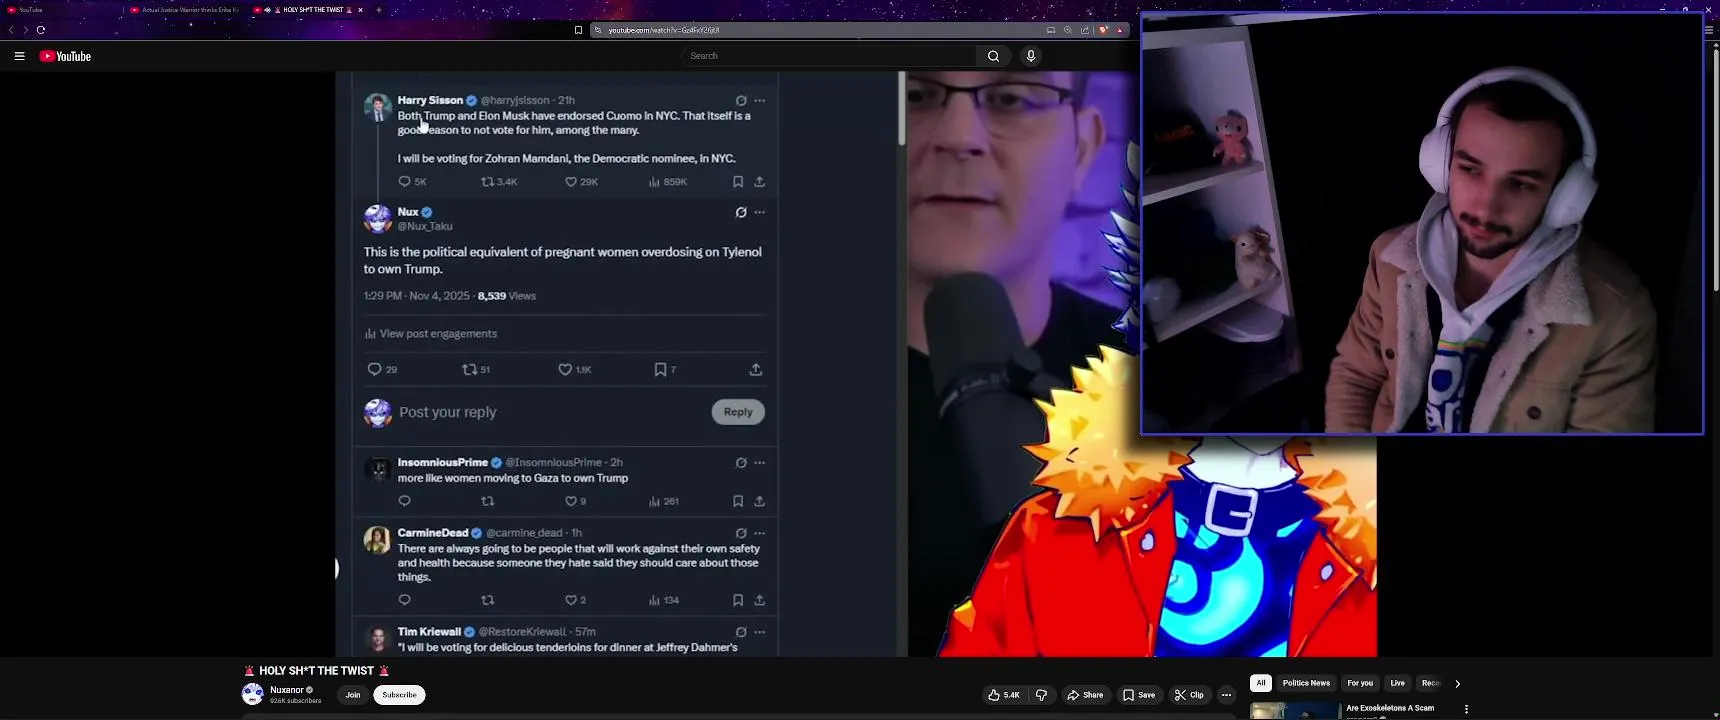The image size is (1720, 720).
Task: Click the Share button under the video
Action: coord(1085,695)
